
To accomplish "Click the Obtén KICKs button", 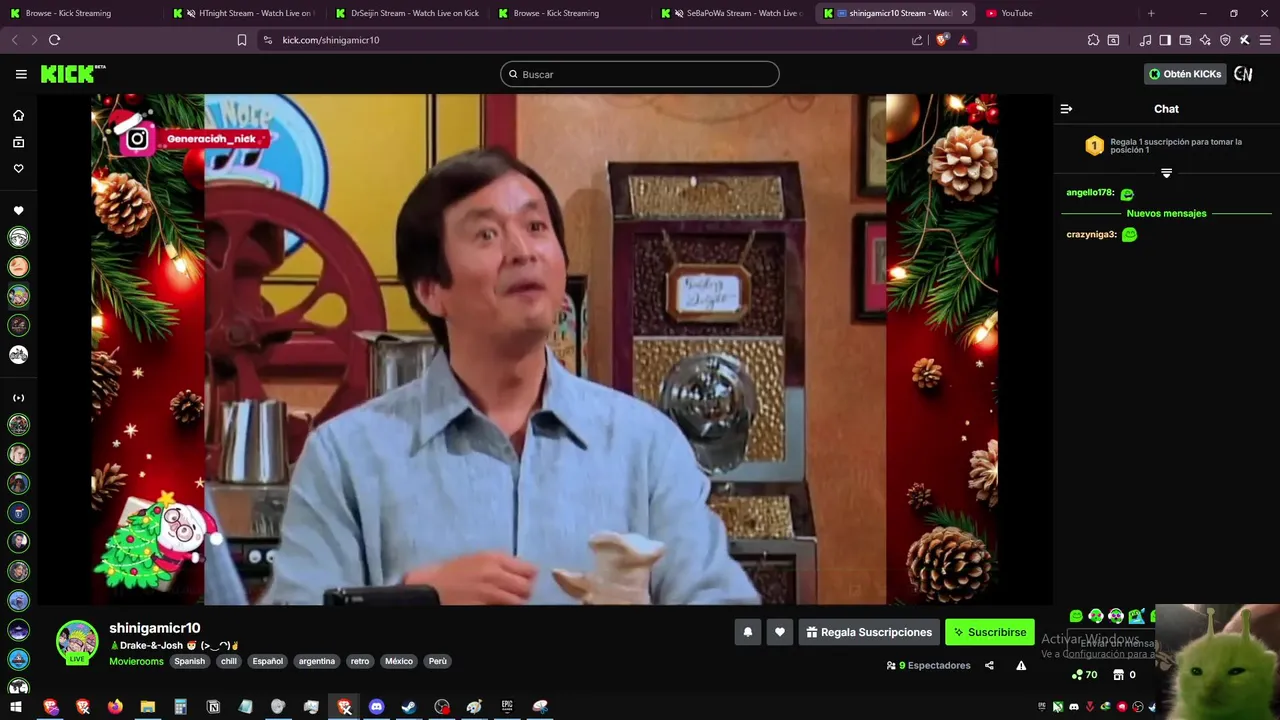I will 1185,74.
